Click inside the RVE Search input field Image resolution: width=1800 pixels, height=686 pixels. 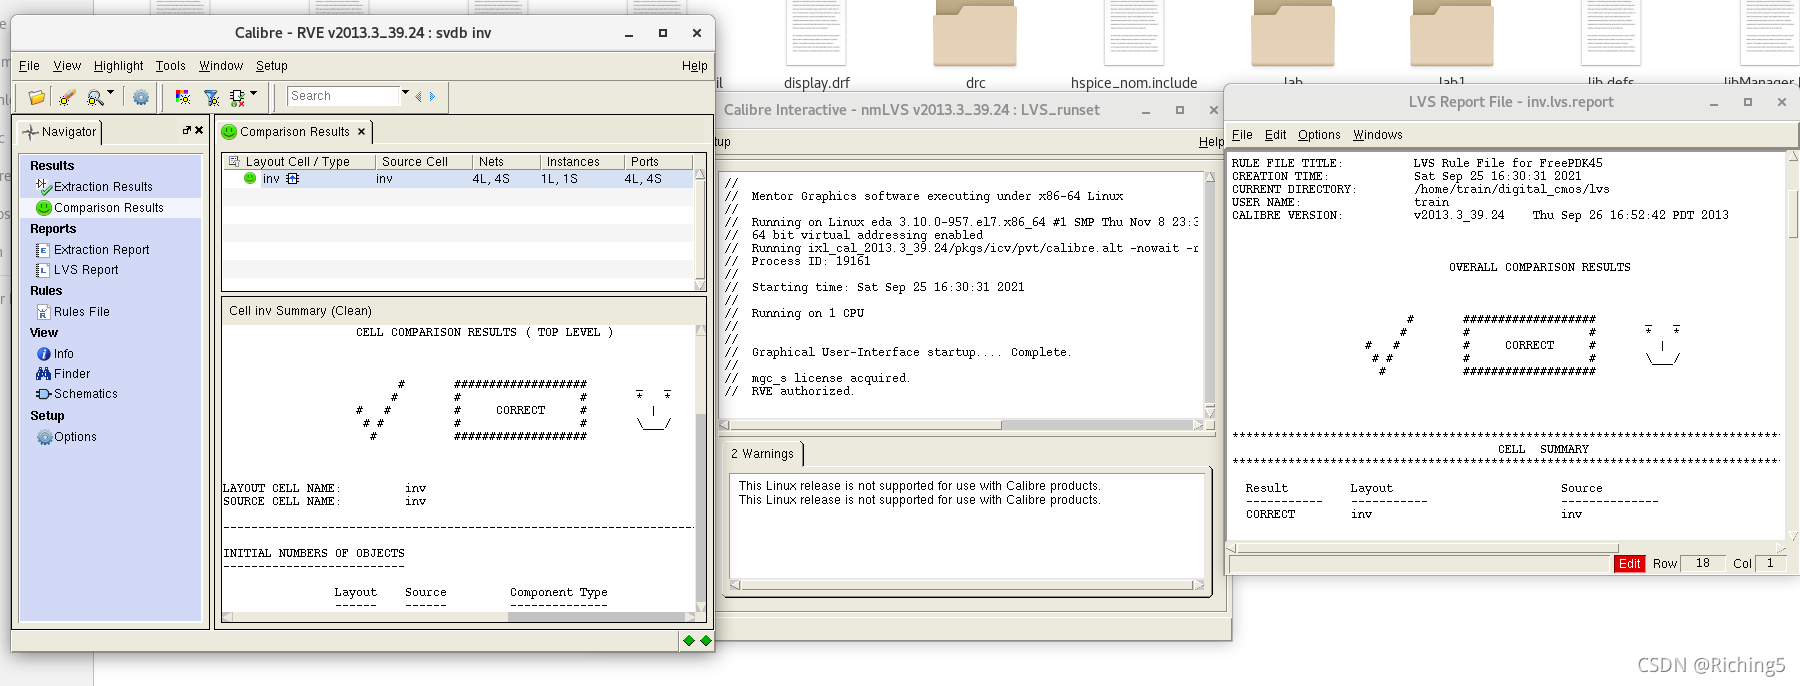(342, 96)
